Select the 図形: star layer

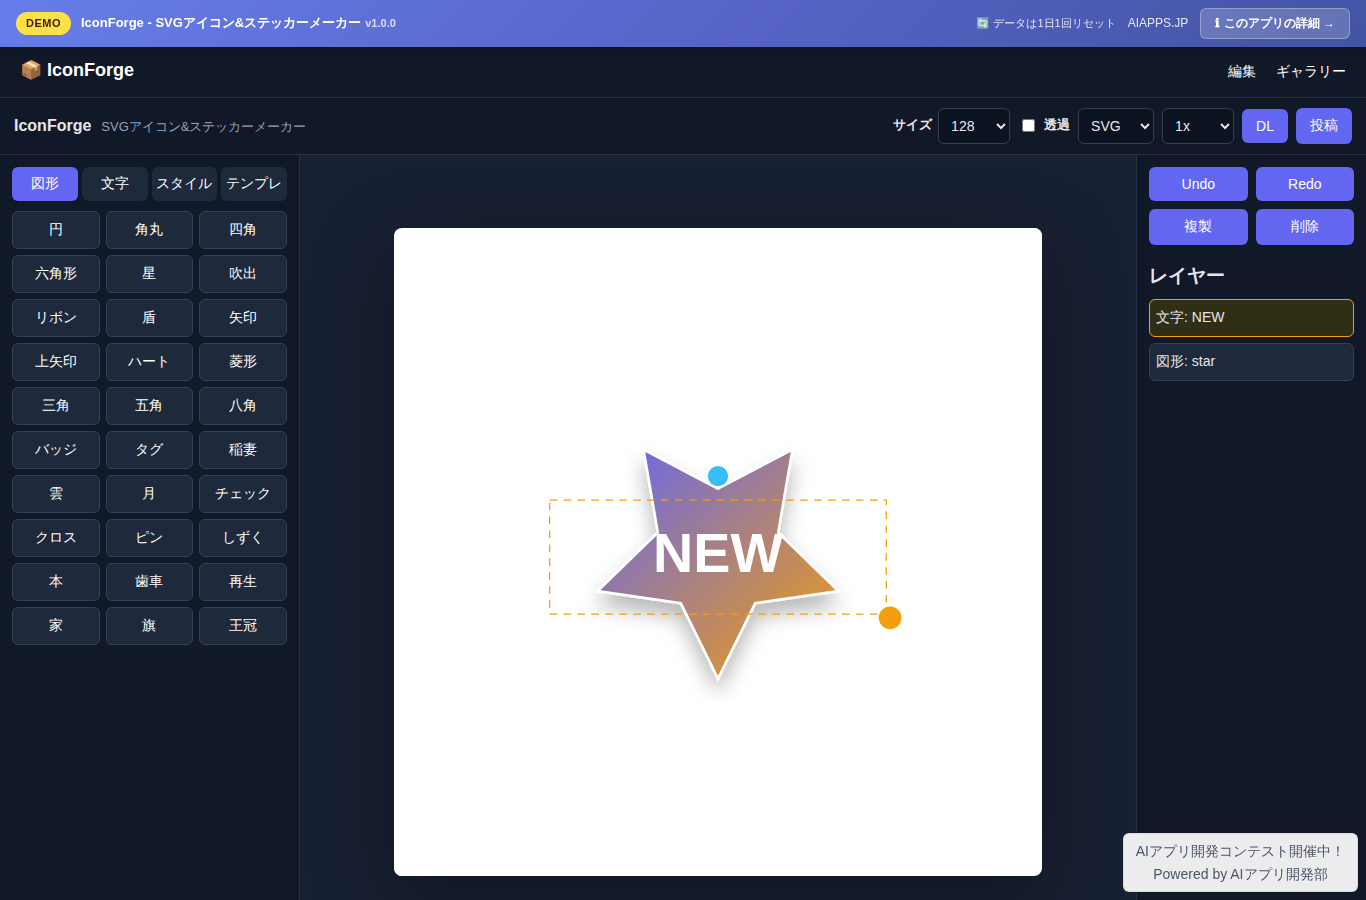(1251, 362)
